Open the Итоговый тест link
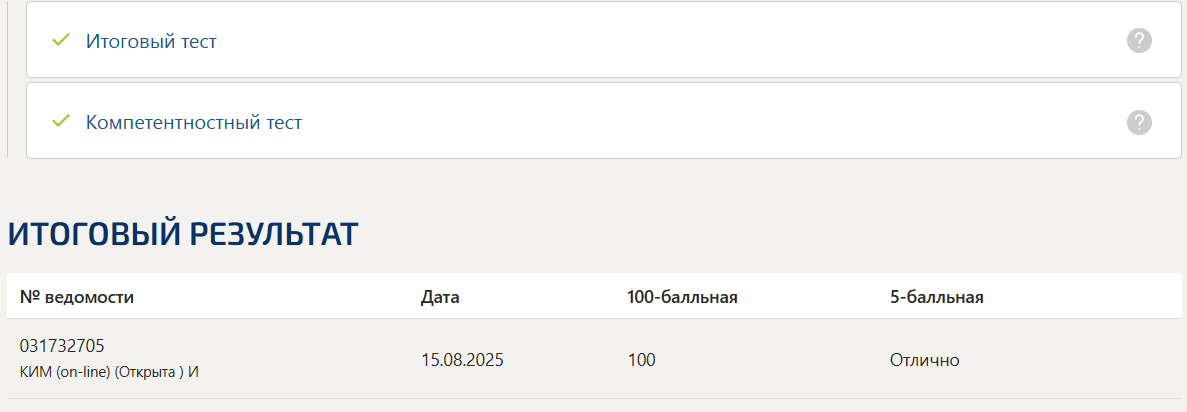This screenshot has width=1187, height=412. click(x=151, y=41)
